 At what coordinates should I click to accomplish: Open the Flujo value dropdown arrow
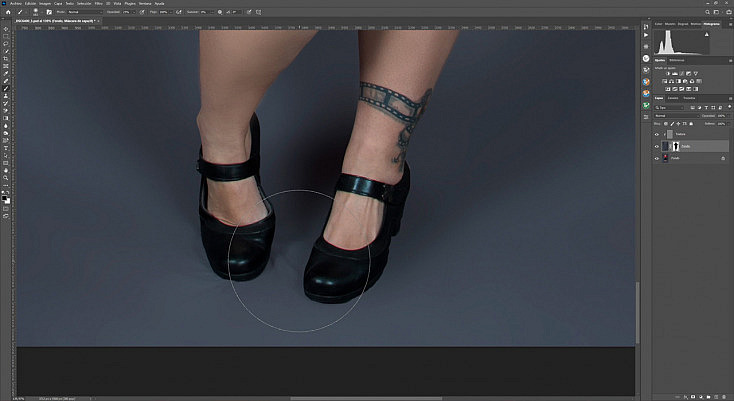coord(171,12)
